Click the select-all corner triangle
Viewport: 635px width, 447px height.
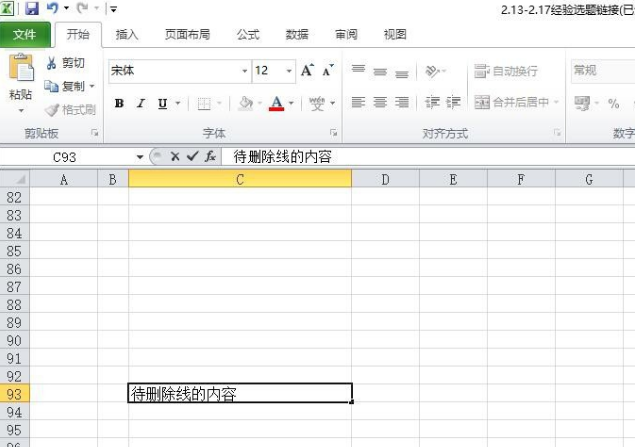pyautogui.click(x=15, y=179)
